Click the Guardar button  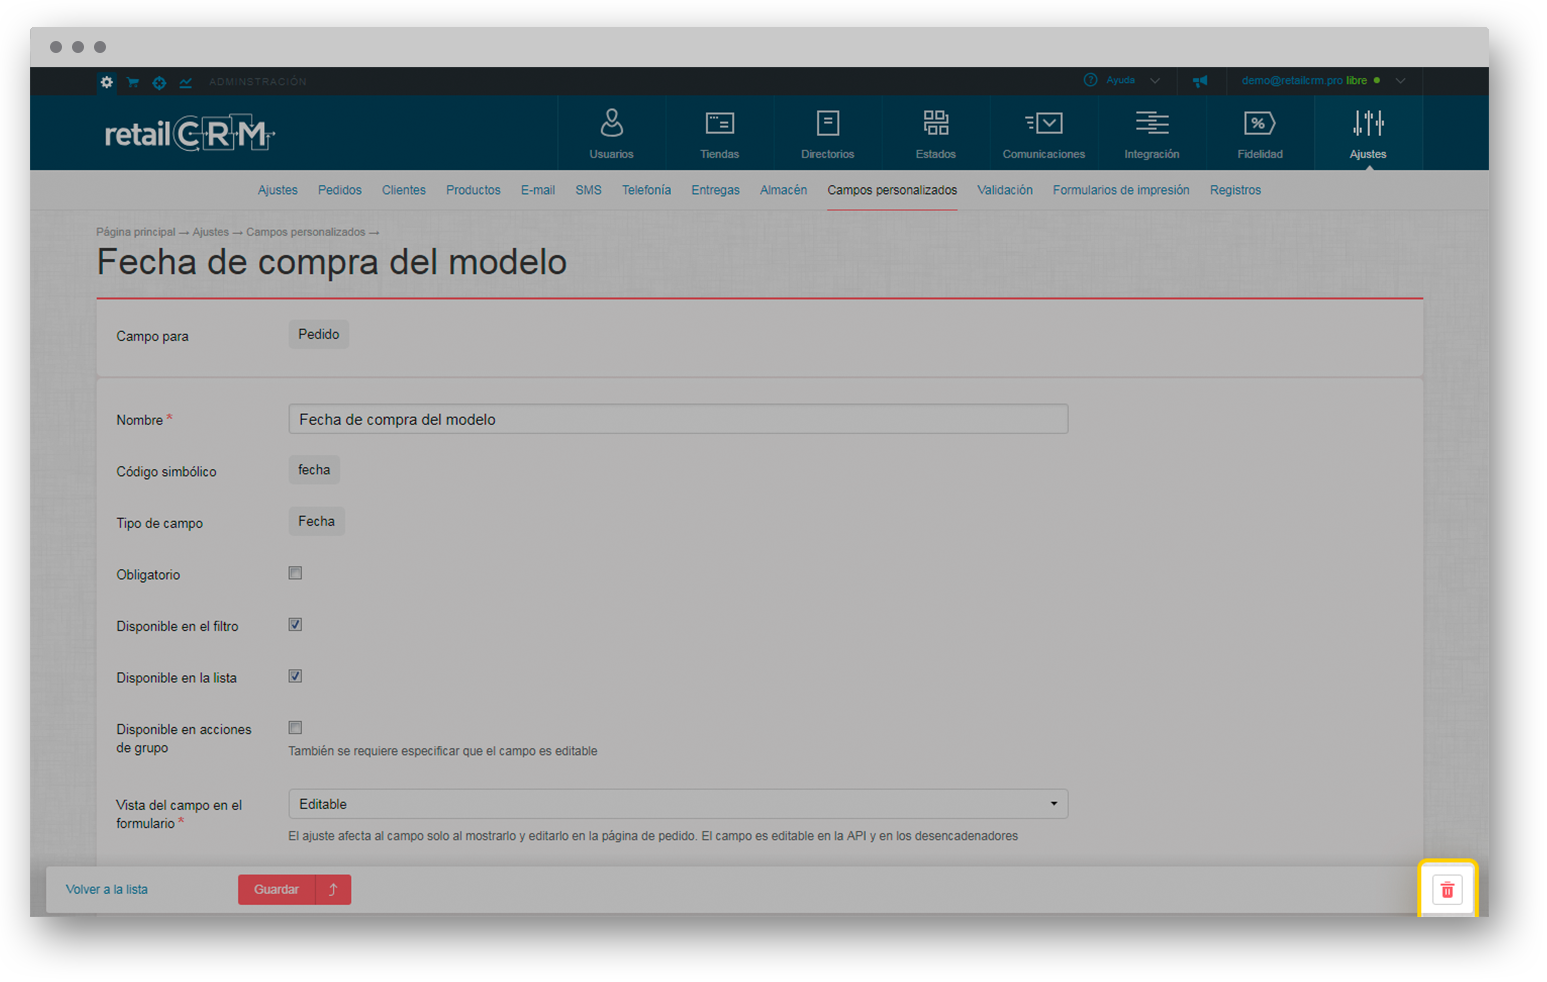[277, 890]
